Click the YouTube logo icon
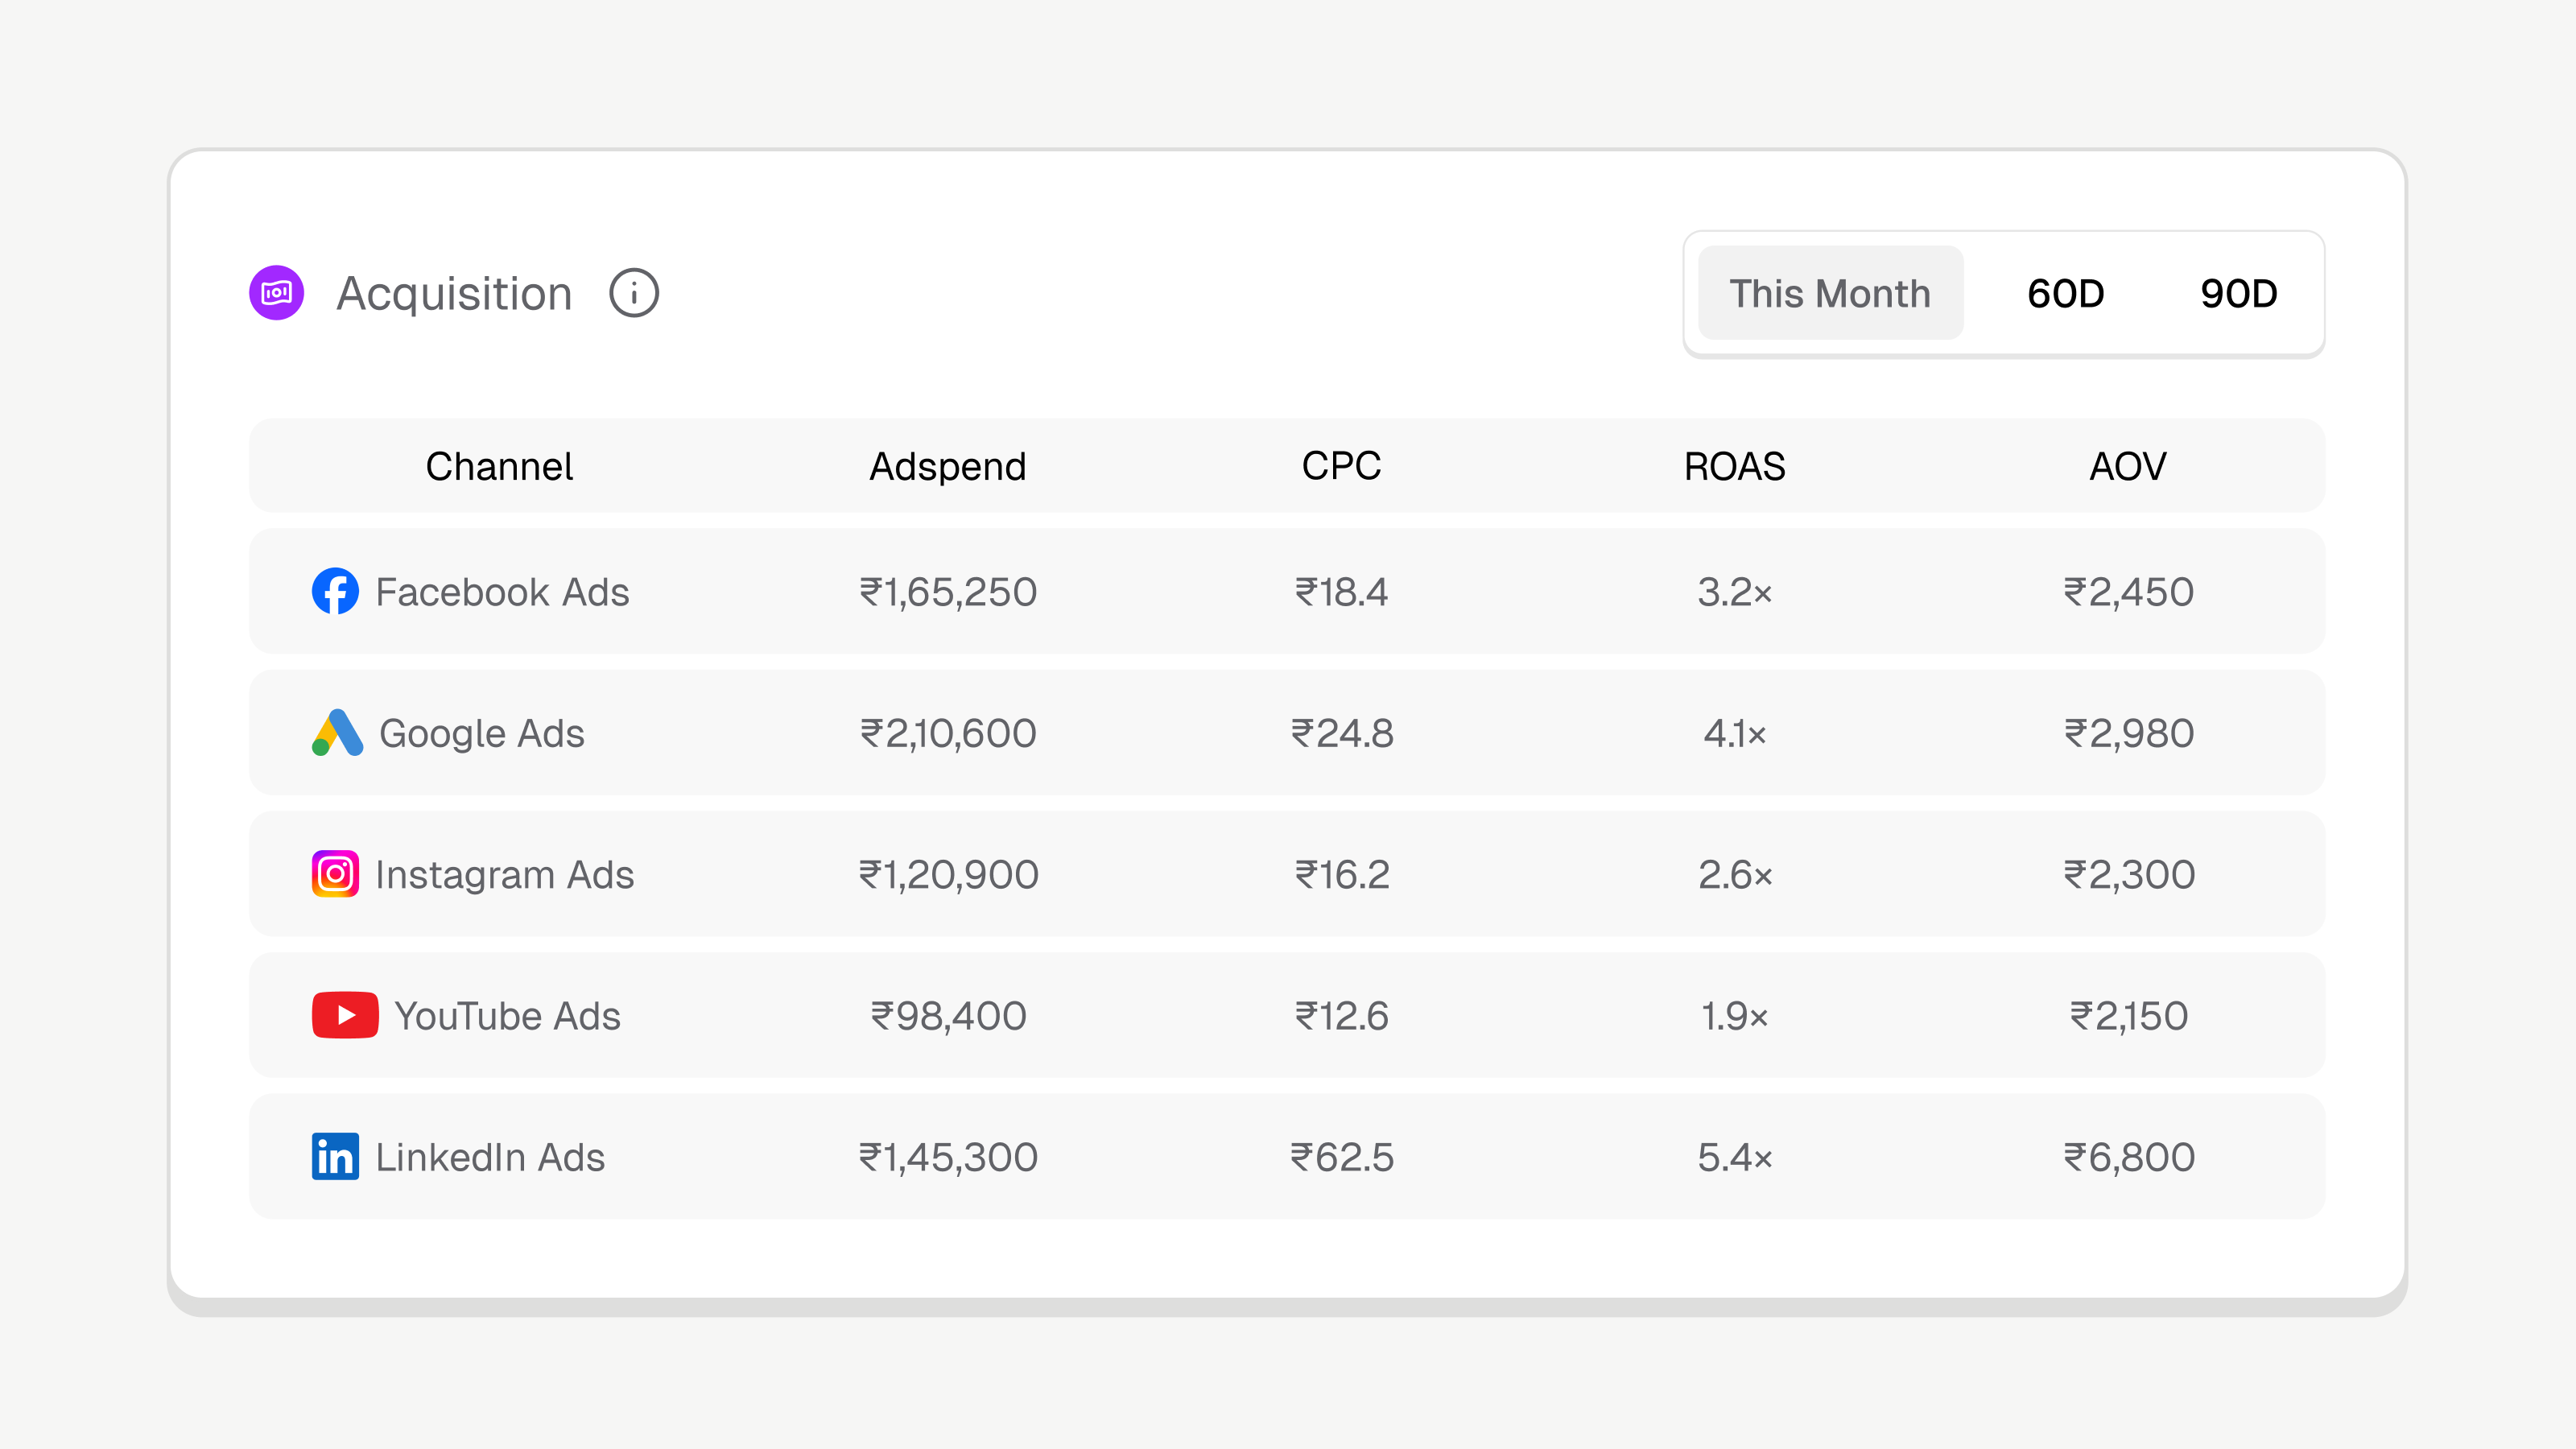2576x1449 pixels. tap(345, 1015)
